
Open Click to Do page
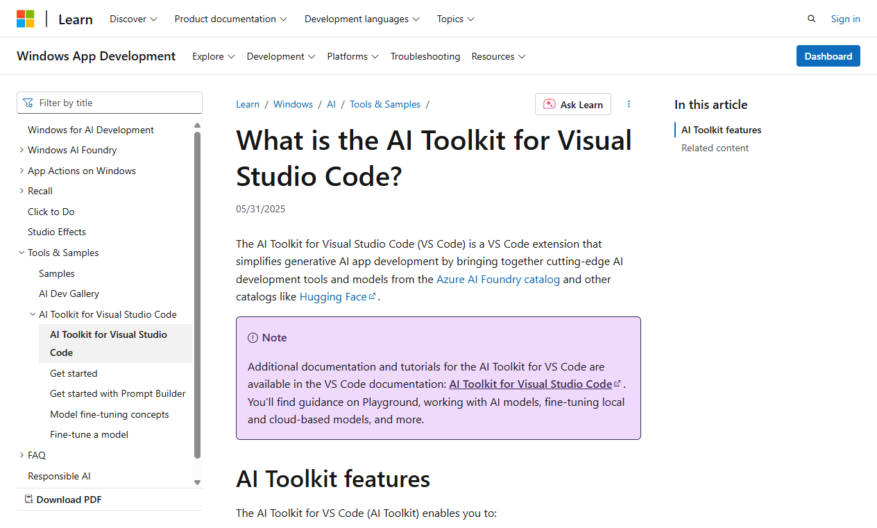51,211
